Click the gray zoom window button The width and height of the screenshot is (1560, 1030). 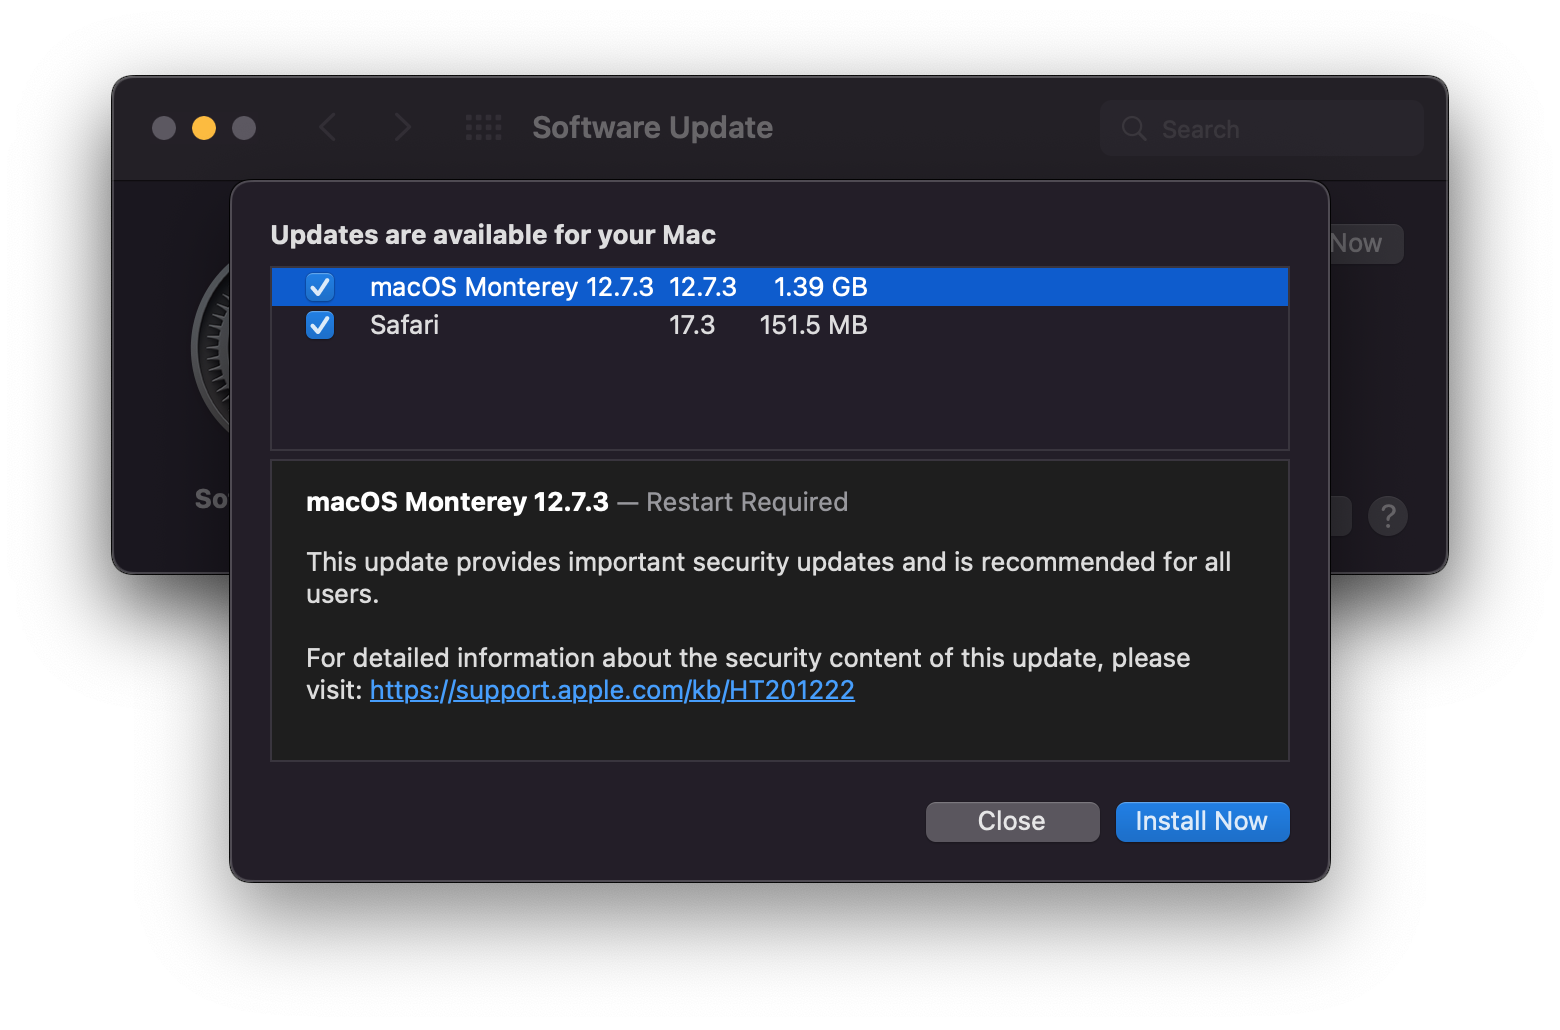click(244, 128)
